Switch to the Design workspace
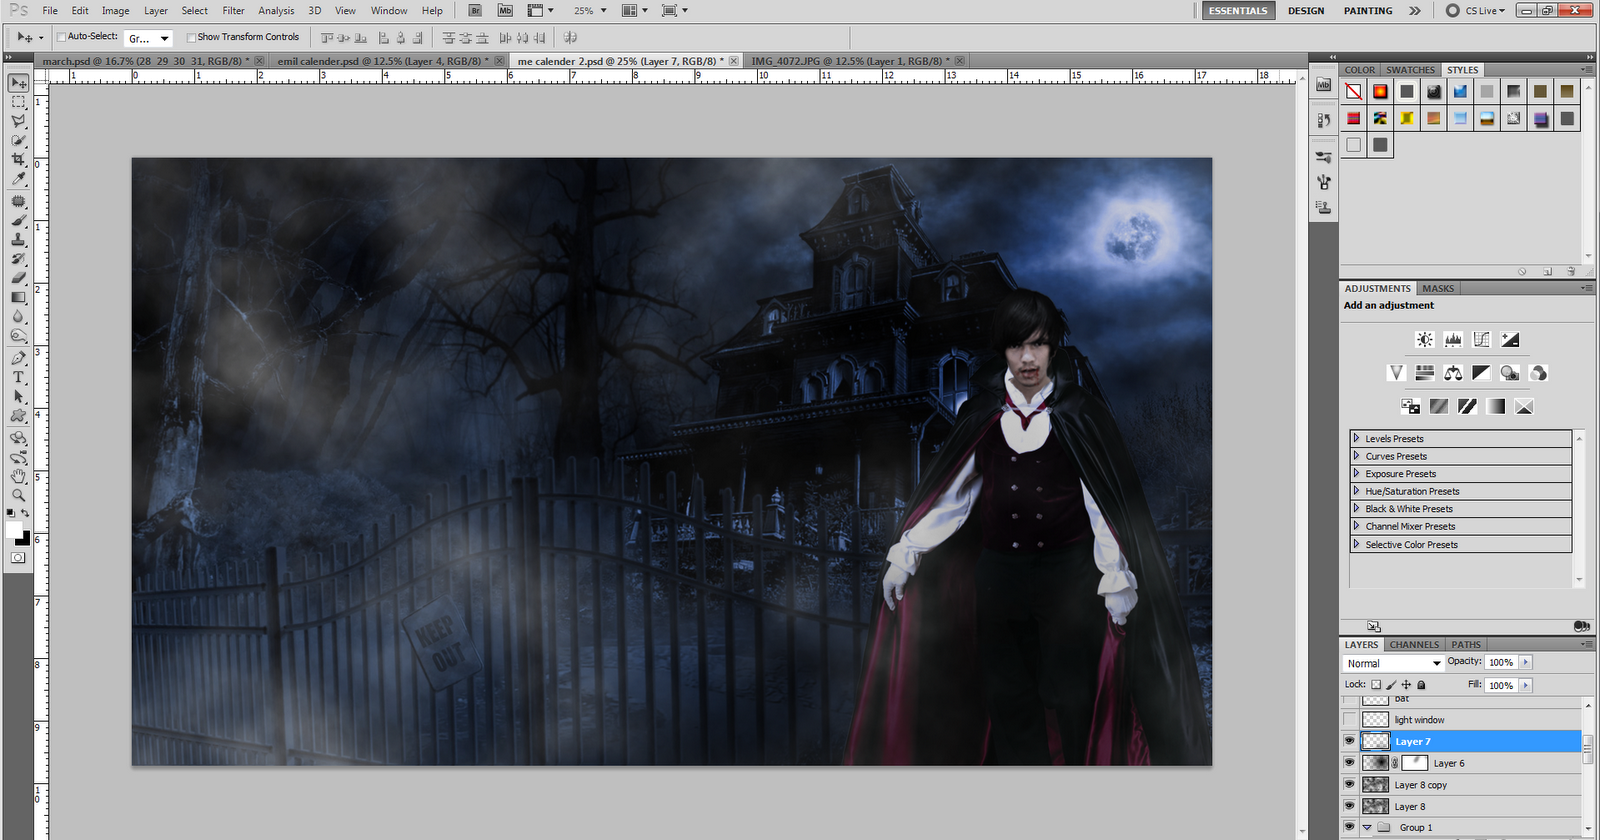This screenshot has width=1600, height=840. click(x=1306, y=10)
